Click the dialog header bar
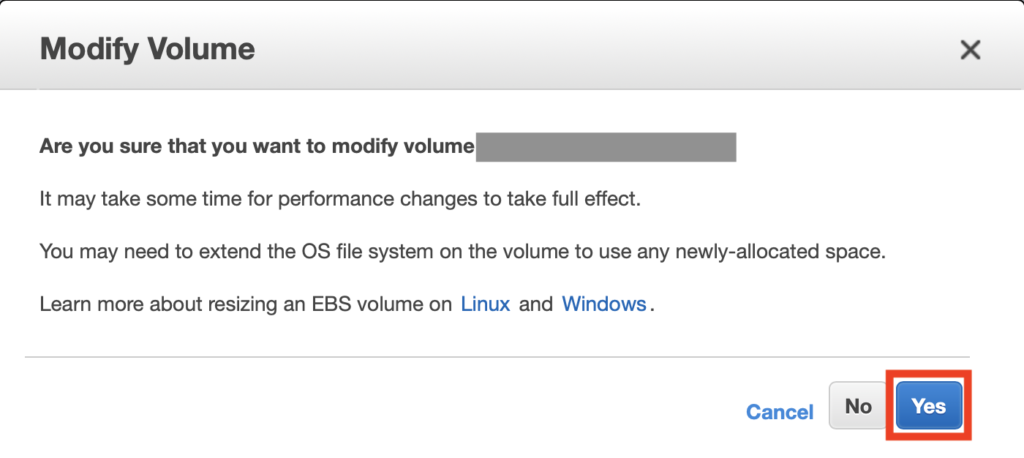 click(512, 47)
